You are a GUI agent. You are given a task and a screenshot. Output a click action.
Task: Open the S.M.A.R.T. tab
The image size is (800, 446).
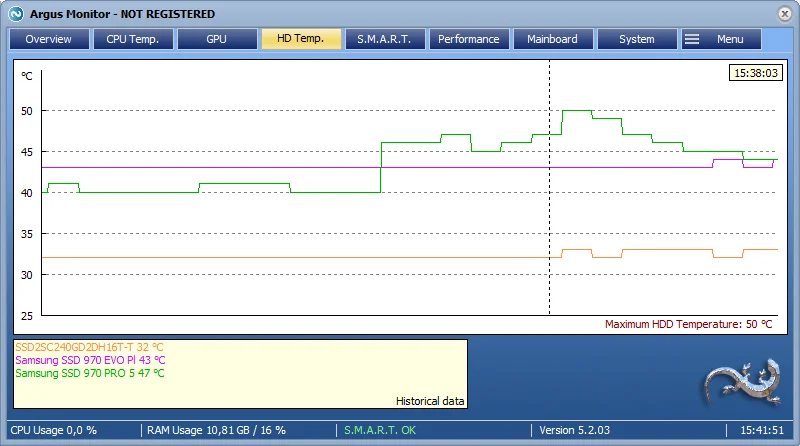[385, 39]
